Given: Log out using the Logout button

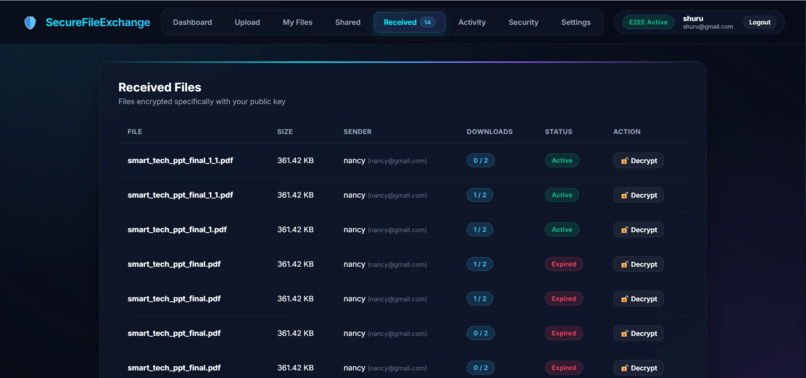Looking at the screenshot, I should [x=759, y=23].
